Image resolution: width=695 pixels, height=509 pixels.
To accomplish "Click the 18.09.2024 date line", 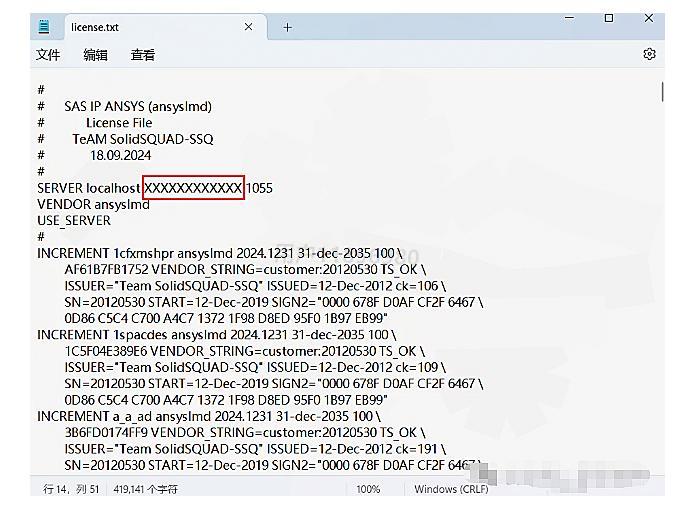I will [121, 156].
